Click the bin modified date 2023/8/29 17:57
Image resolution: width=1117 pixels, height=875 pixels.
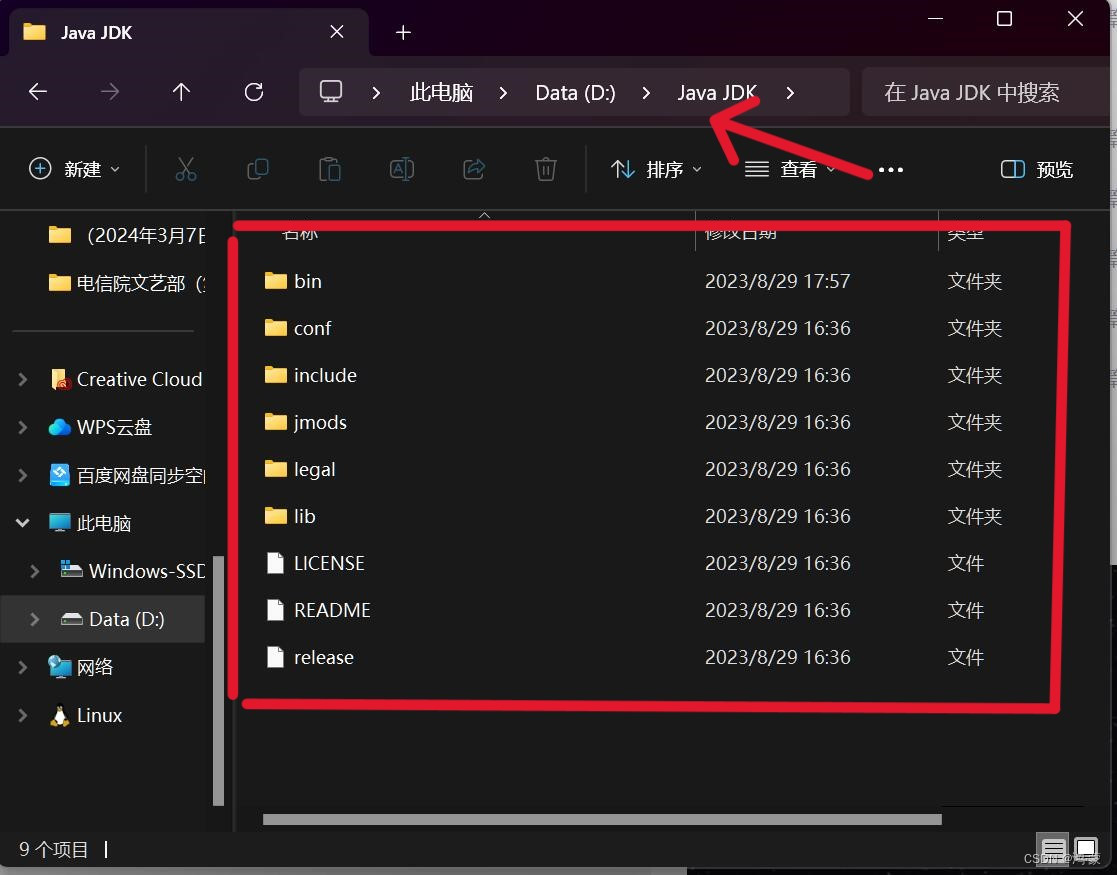pos(777,281)
